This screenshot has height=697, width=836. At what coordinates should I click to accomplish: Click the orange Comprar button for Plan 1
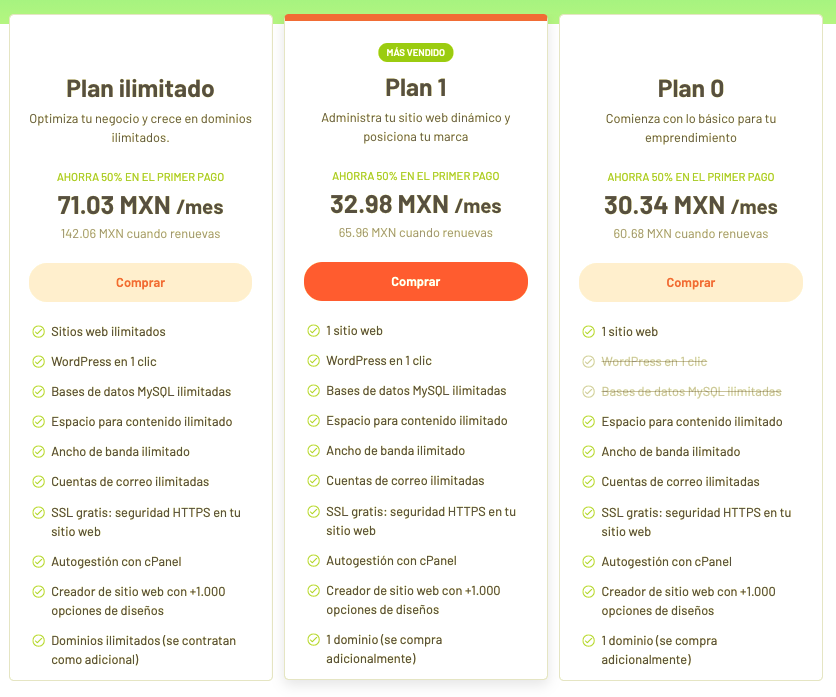[x=416, y=282]
